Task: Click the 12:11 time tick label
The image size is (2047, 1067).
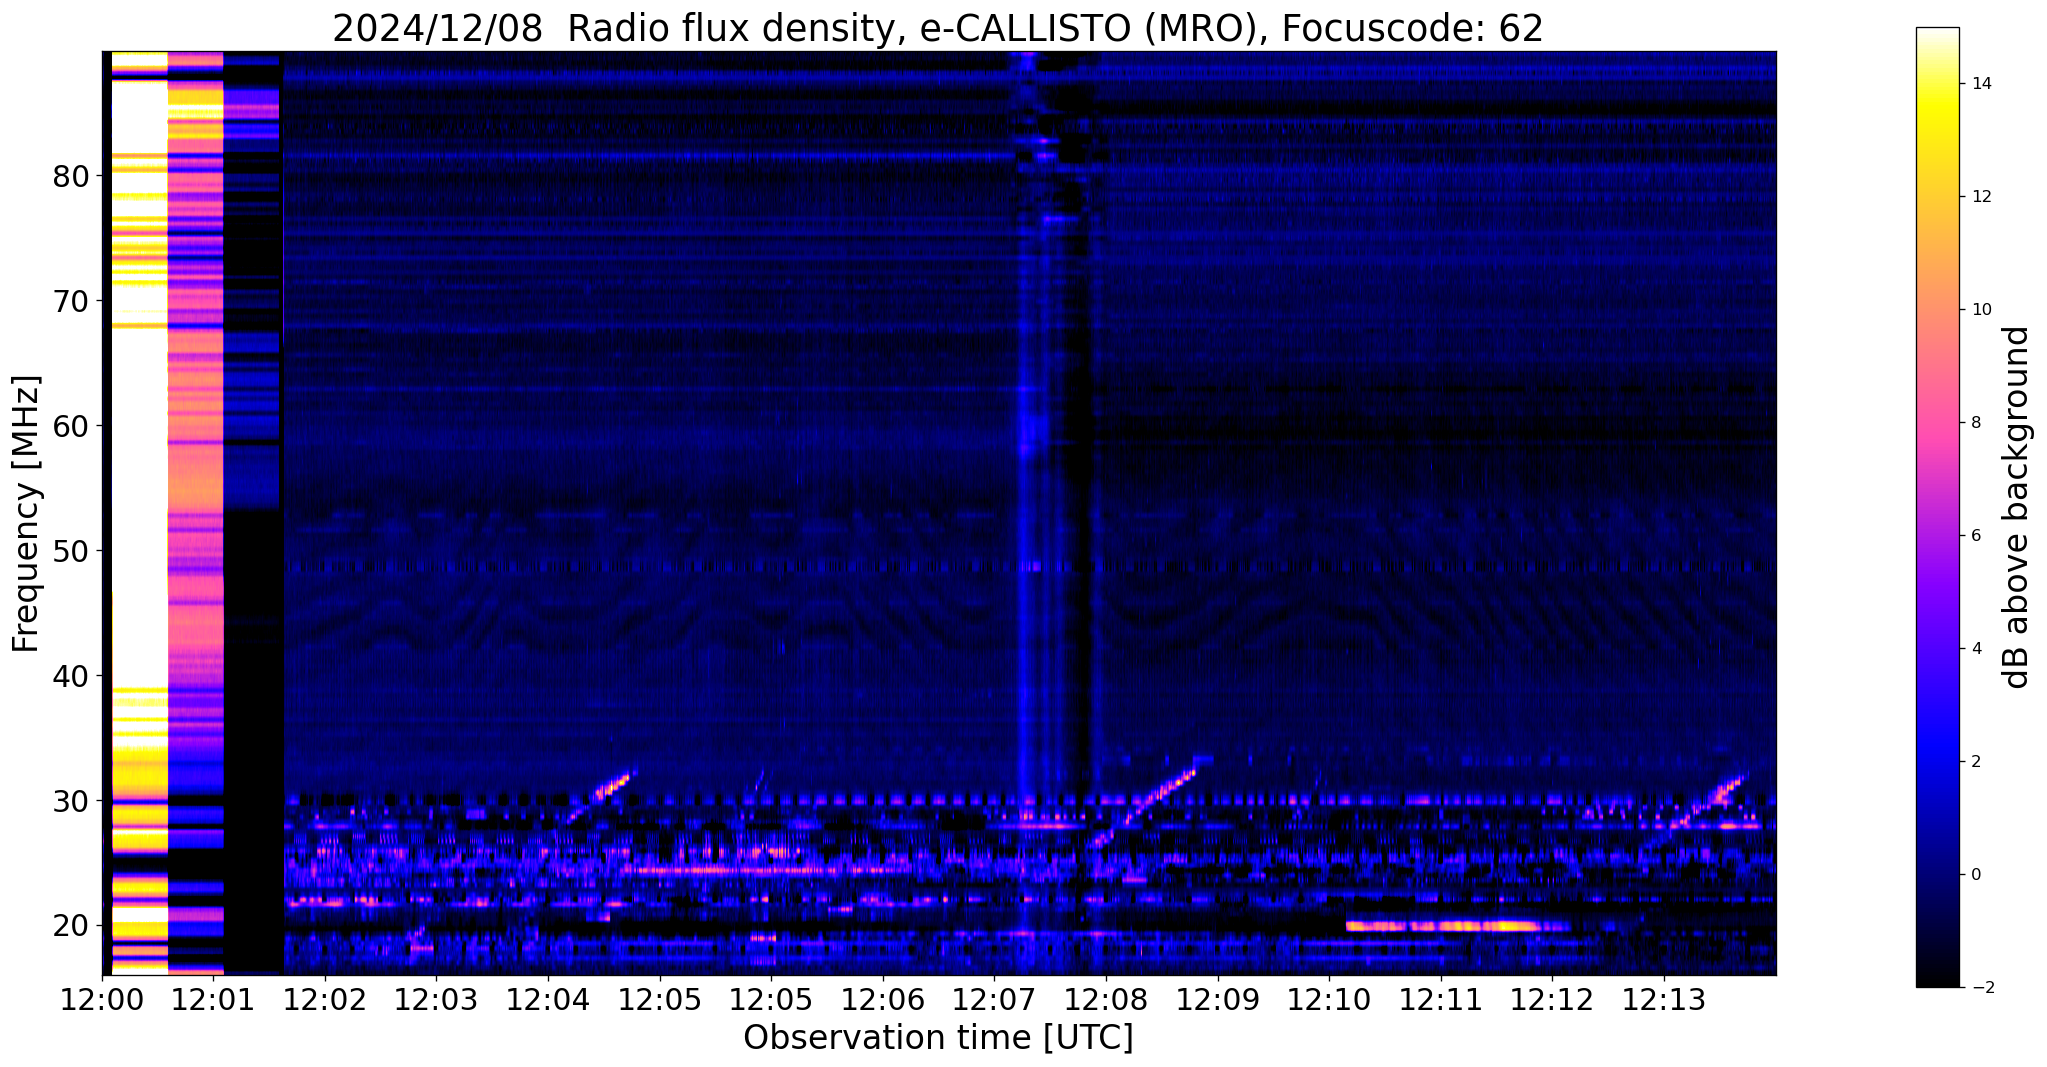Action: tap(1441, 1000)
